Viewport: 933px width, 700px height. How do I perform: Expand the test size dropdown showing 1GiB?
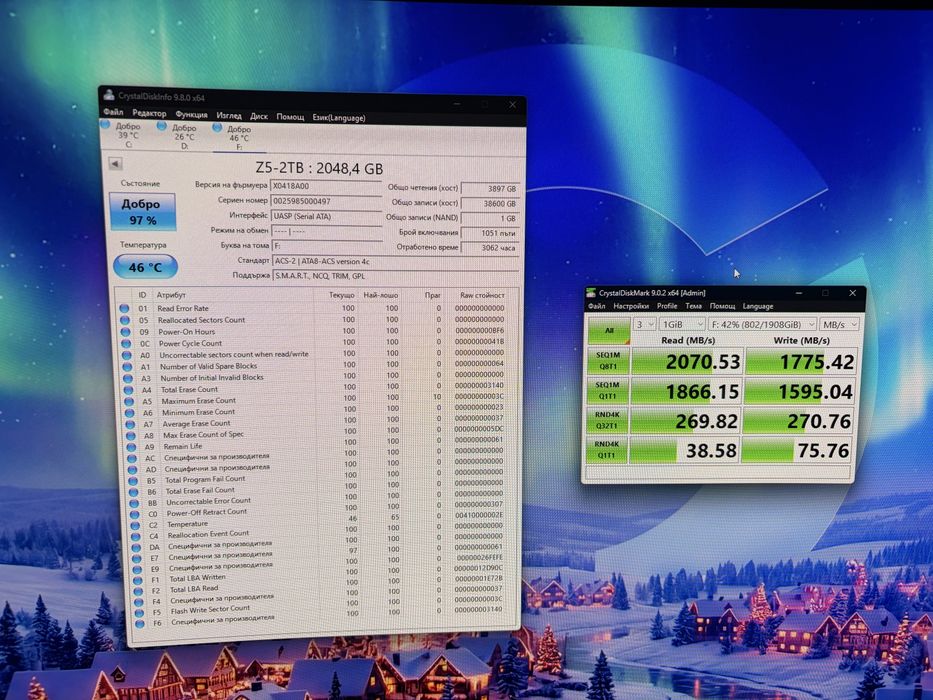coord(682,324)
